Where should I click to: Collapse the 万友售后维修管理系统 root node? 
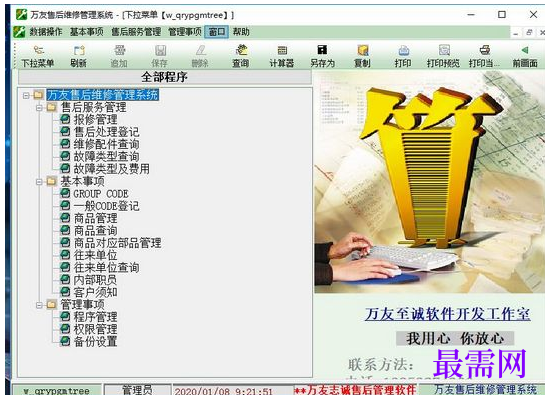(x=26, y=95)
